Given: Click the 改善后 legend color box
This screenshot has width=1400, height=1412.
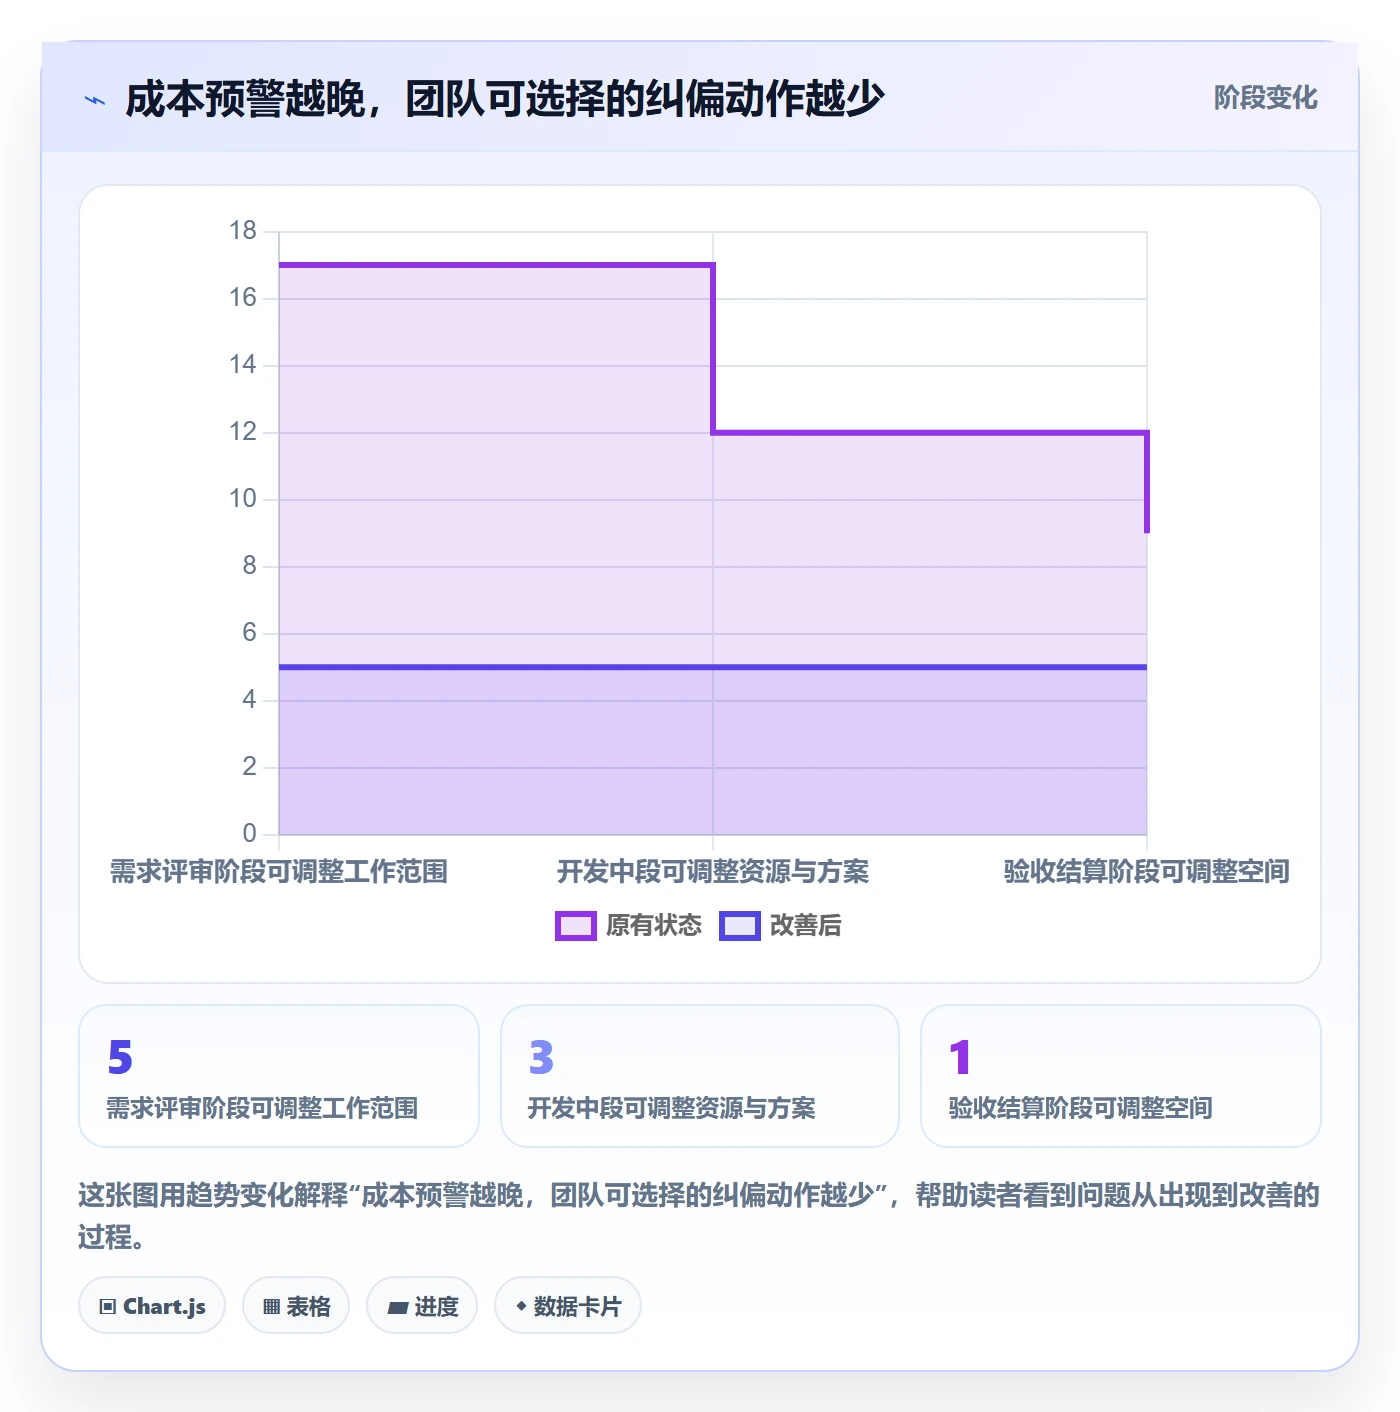Looking at the screenshot, I should coord(740,926).
